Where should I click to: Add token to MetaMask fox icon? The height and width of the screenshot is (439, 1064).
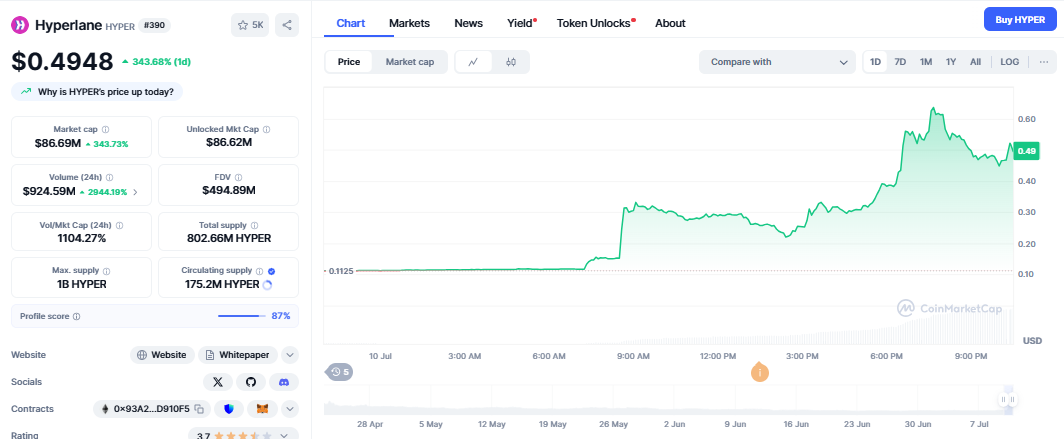point(262,408)
